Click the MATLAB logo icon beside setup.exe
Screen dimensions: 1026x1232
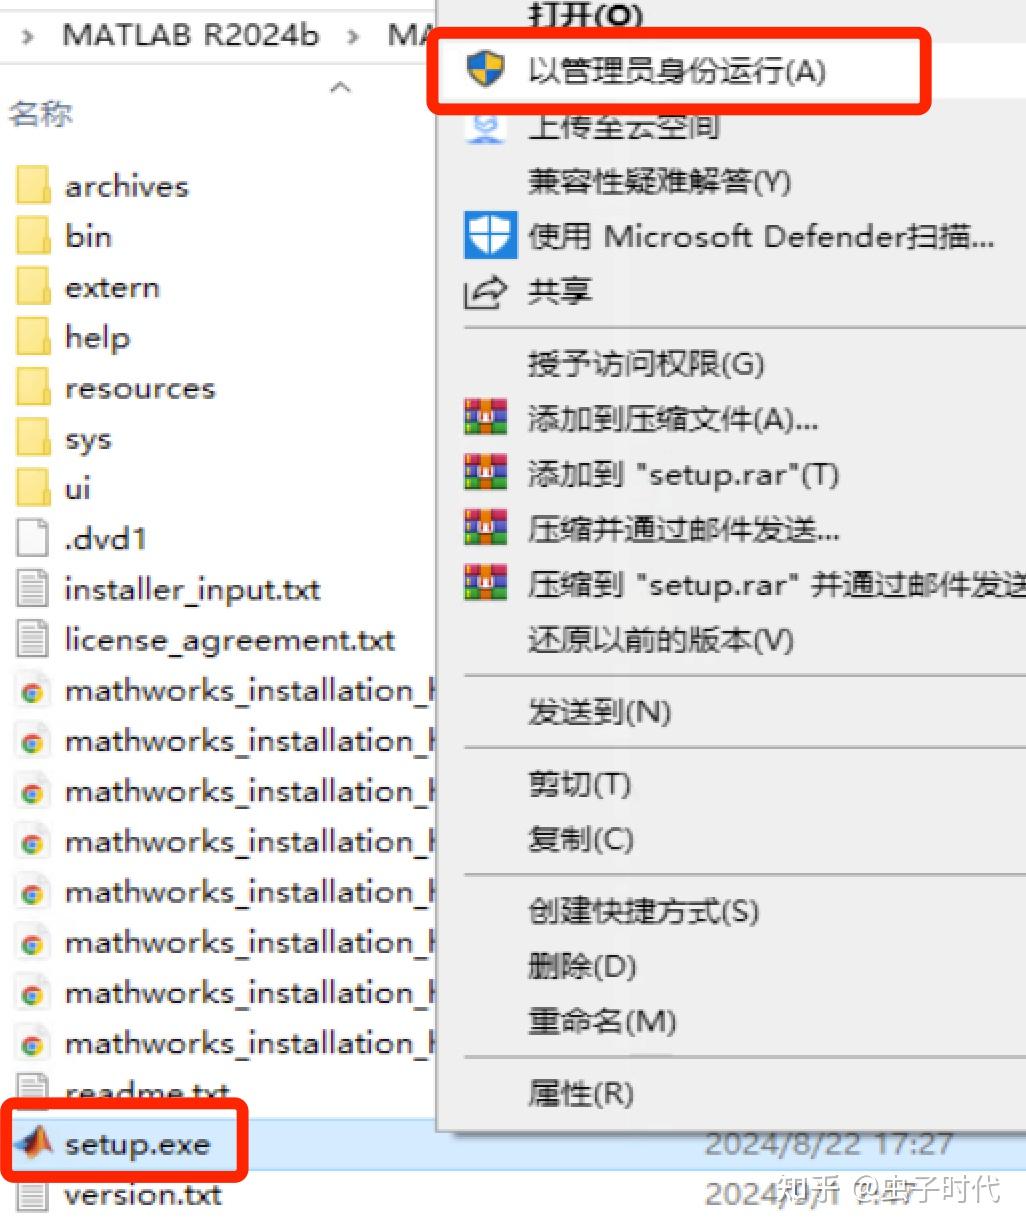coord(33,1143)
